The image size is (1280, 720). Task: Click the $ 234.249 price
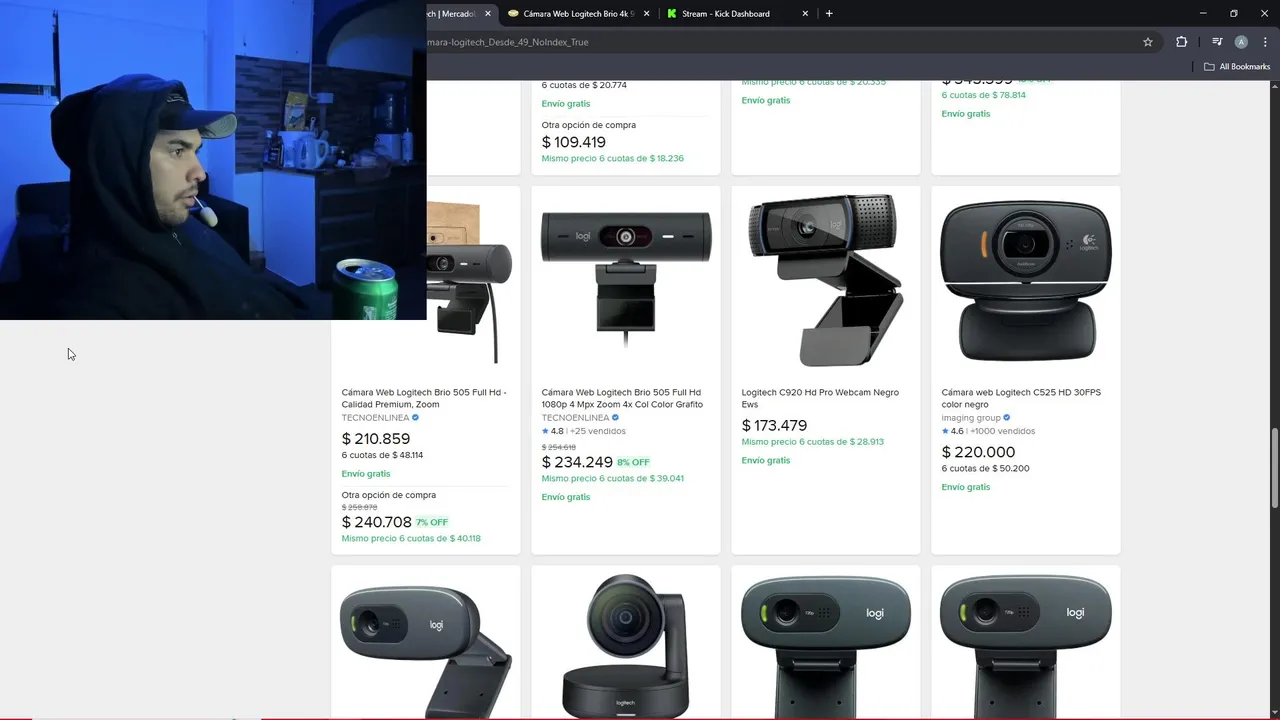click(577, 462)
